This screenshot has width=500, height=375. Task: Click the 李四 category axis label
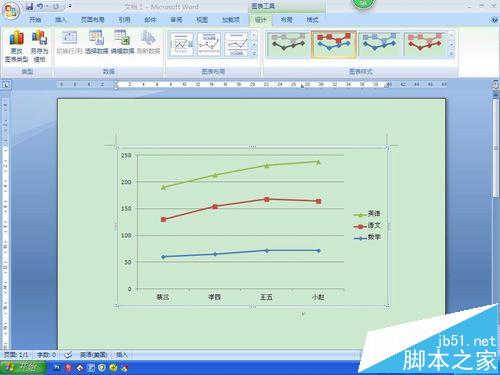point(215,297)
